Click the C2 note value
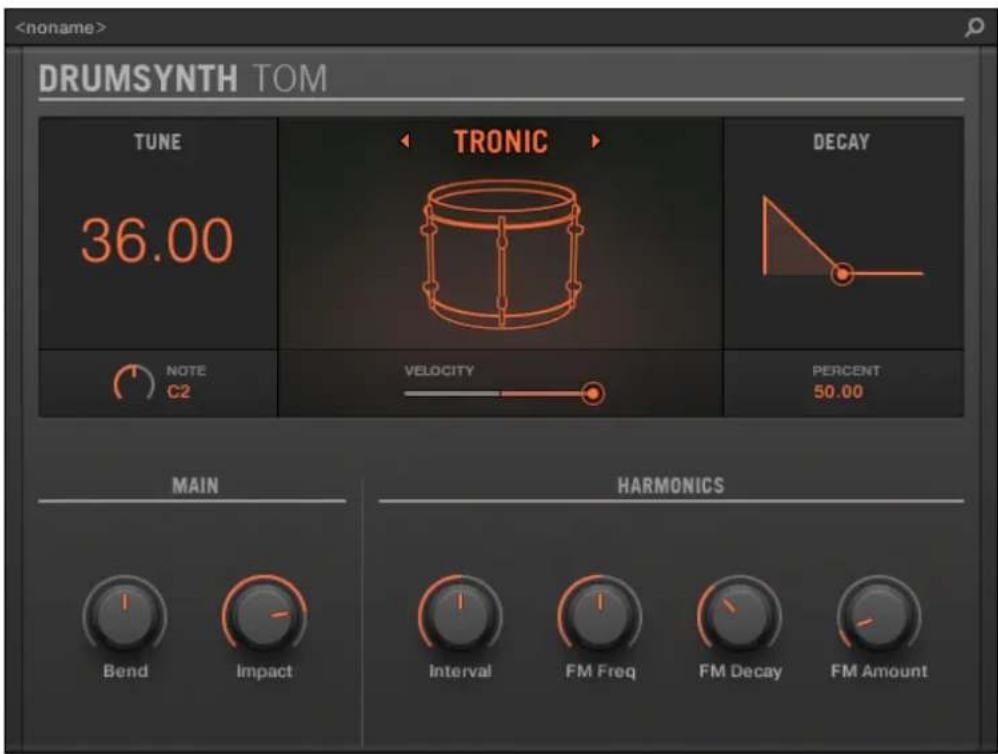This screenshot has height=754, width=998. tap(178, 392)
